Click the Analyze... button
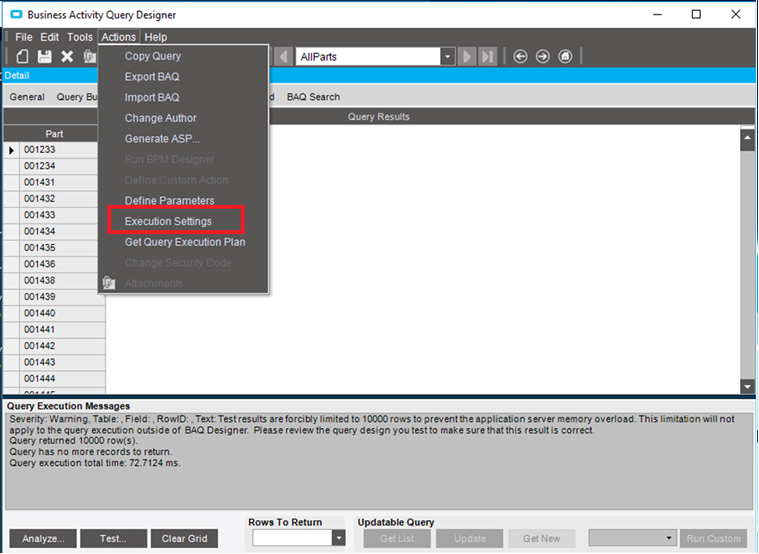 43,539
